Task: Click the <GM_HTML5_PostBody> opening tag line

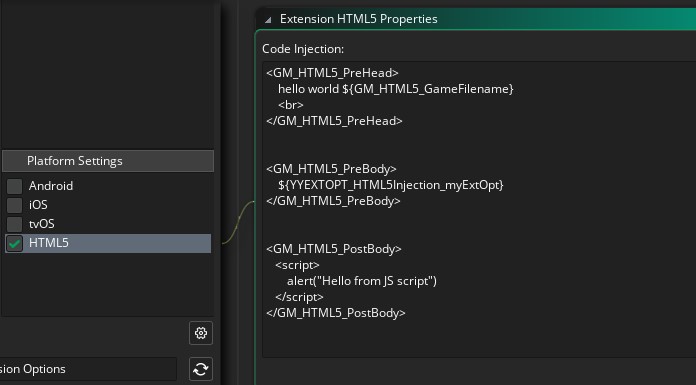Action: (x=334, y=249)
